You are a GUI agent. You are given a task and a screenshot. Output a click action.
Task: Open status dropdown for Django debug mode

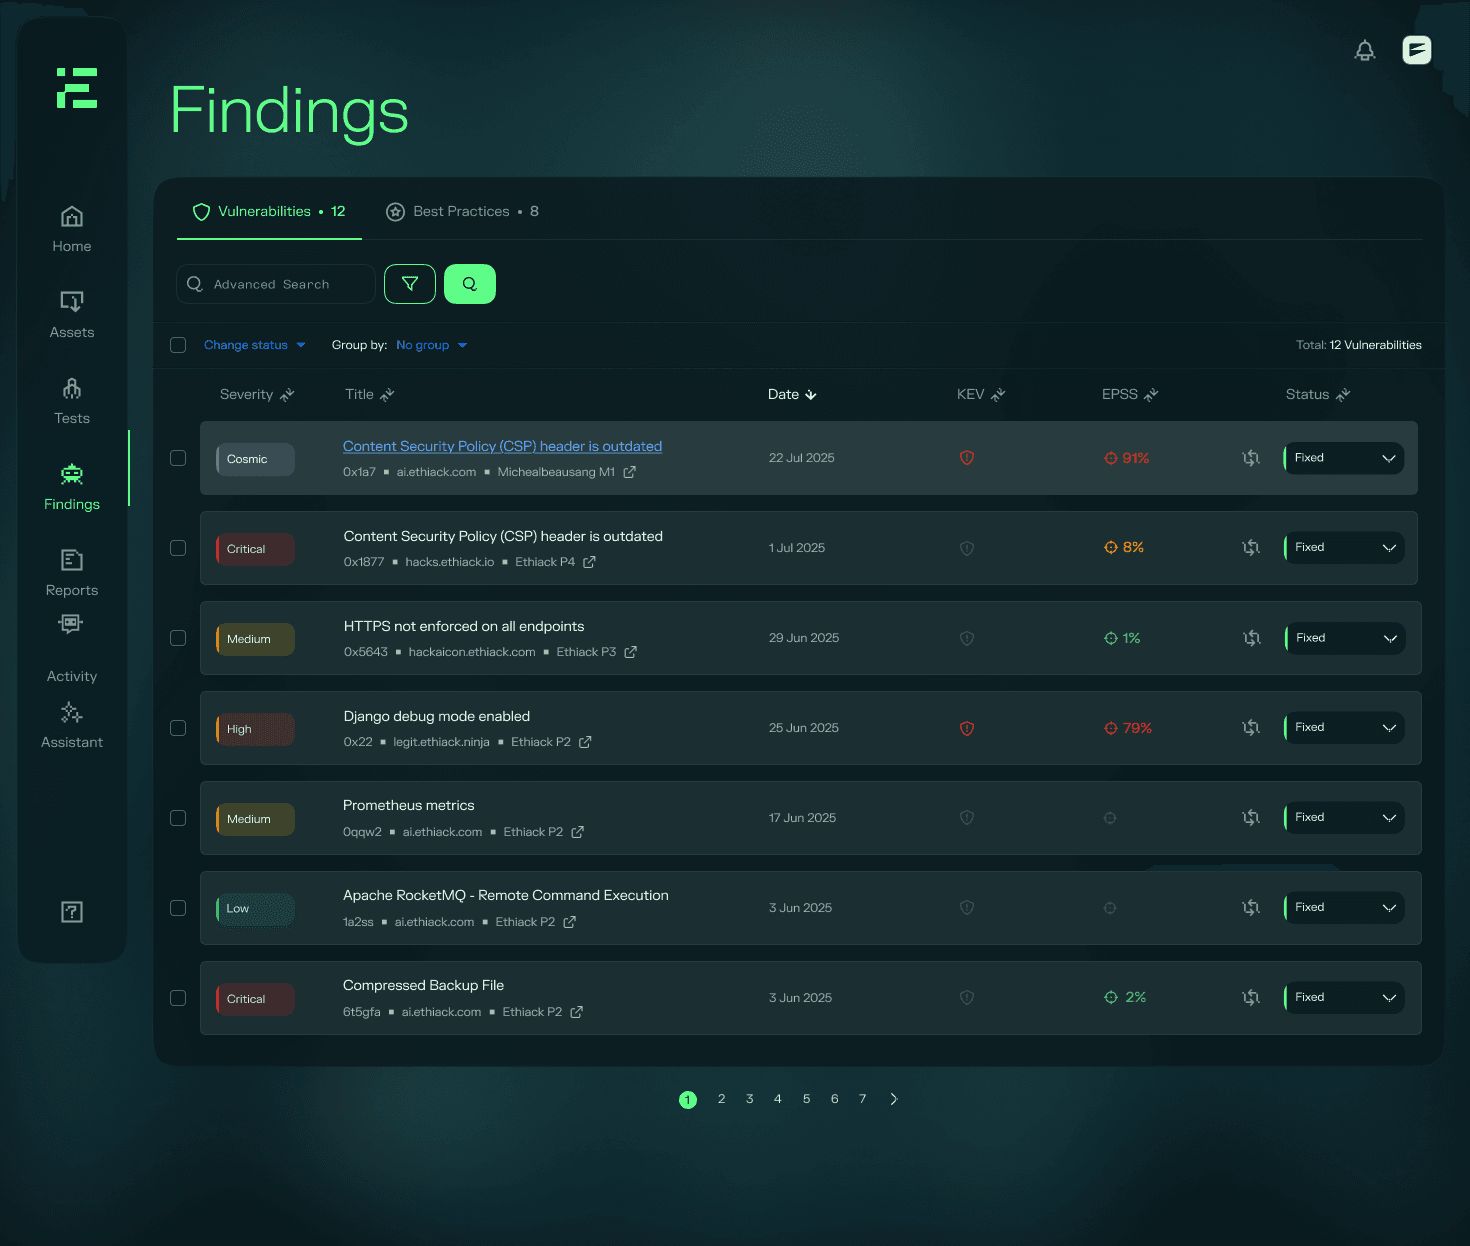1344,728
